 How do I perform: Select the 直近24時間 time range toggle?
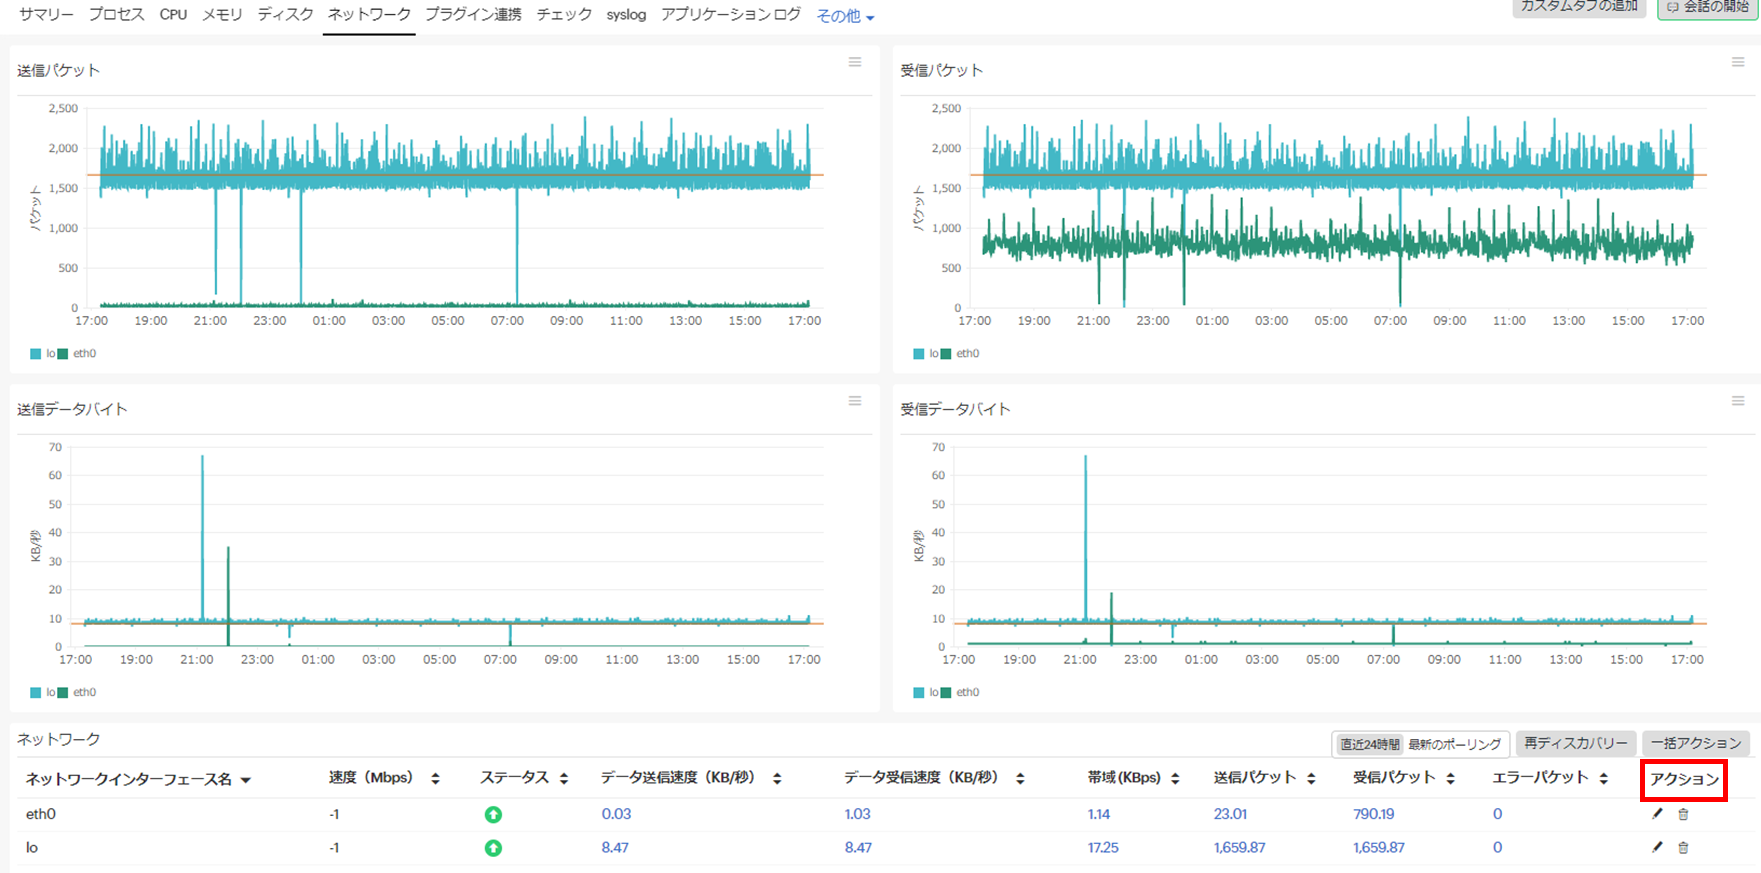1369,744
